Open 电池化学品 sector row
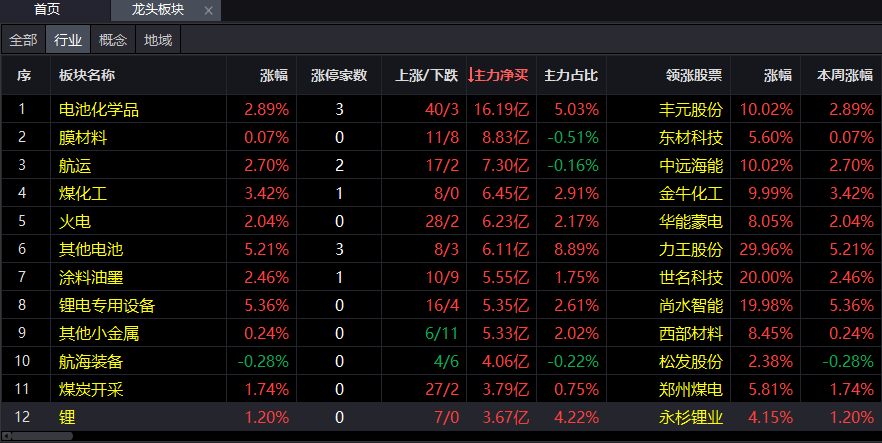 [x=441, y=109]
